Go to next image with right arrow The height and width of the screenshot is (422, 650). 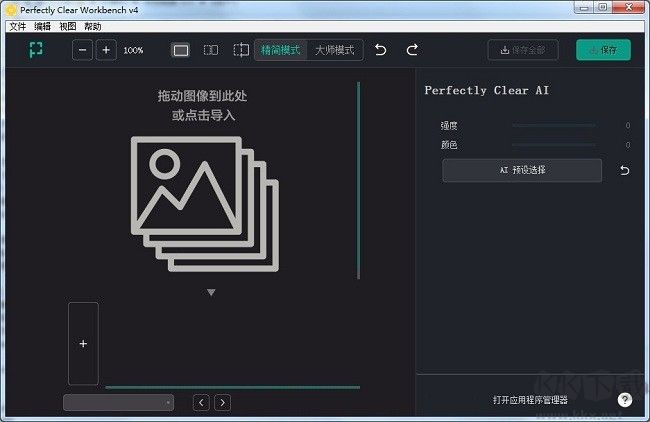[223, 403]
